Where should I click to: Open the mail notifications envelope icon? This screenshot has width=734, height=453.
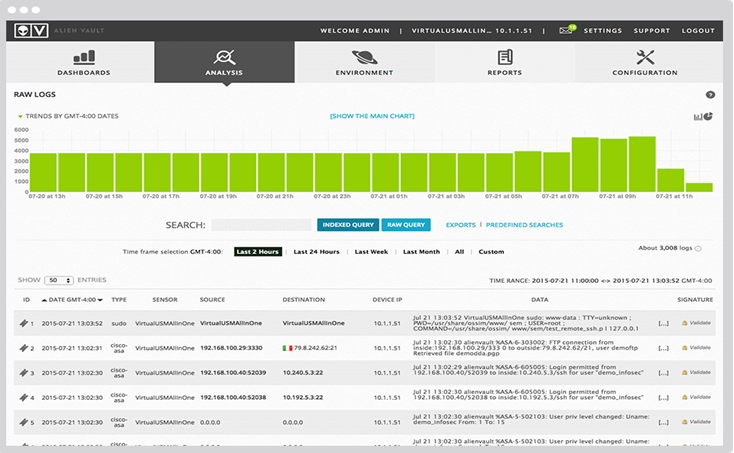tap(565, 30)
